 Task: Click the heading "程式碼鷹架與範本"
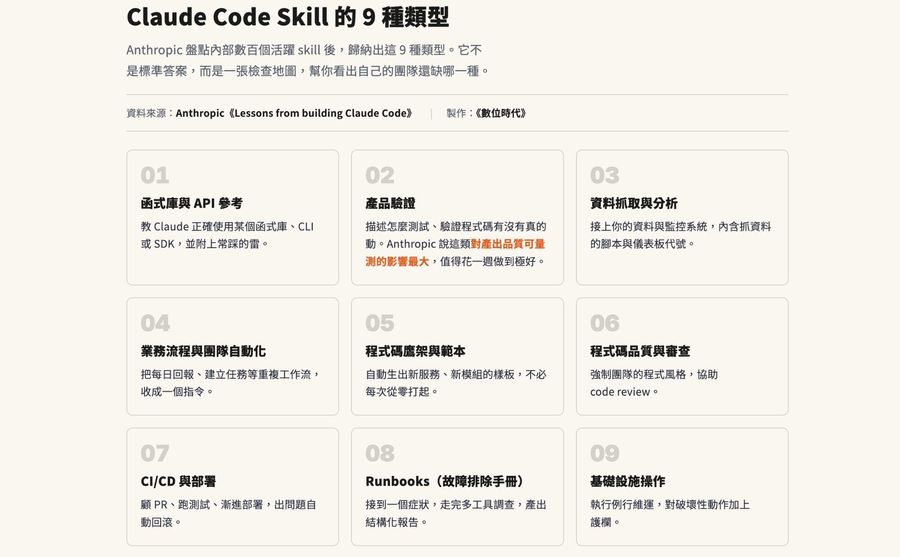point(416,351)
